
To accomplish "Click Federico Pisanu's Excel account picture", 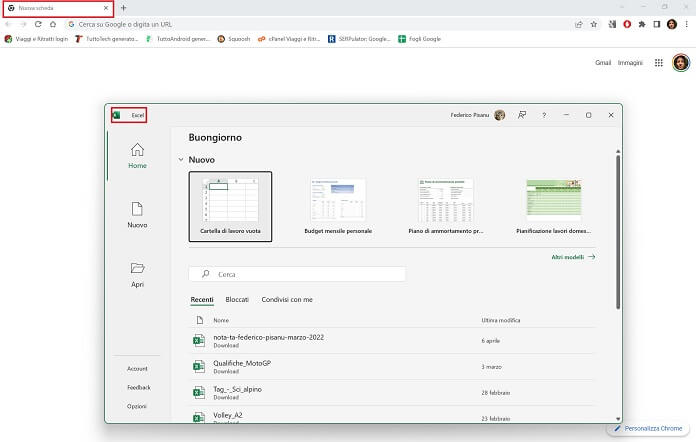I will [x=499, y=115].
